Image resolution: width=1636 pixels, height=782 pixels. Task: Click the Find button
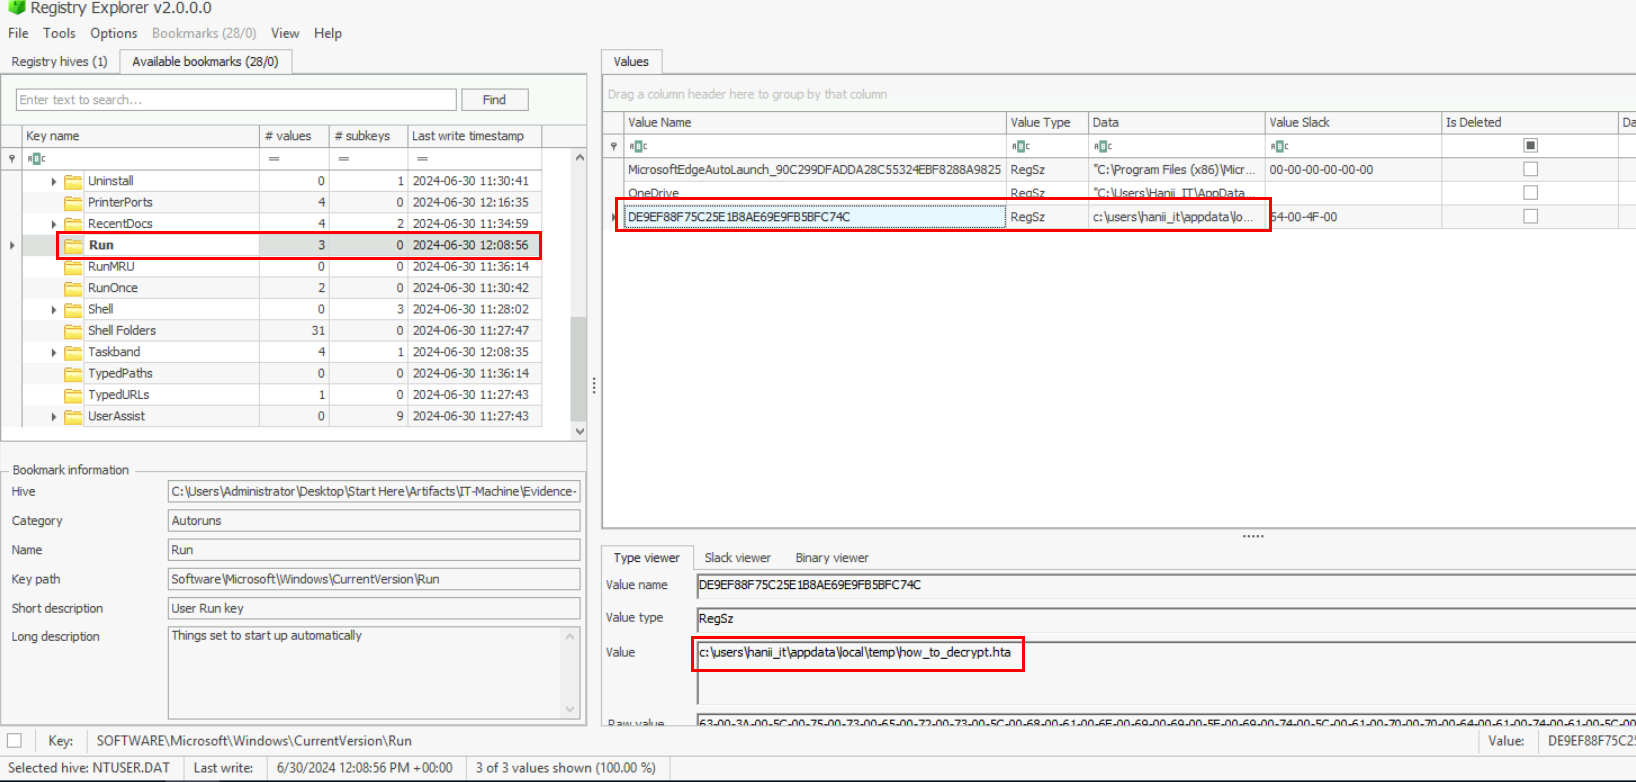tap(494, 100)
